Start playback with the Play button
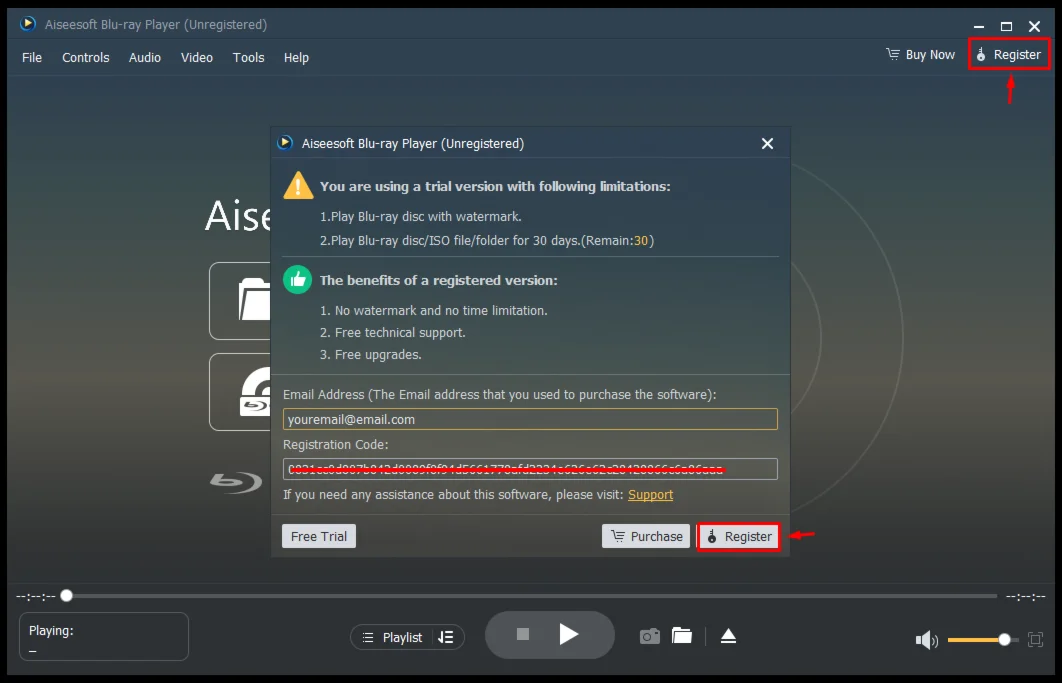The width and height of the screenshot is (1062, 683). pyautogui.click(x=568, y=634)
